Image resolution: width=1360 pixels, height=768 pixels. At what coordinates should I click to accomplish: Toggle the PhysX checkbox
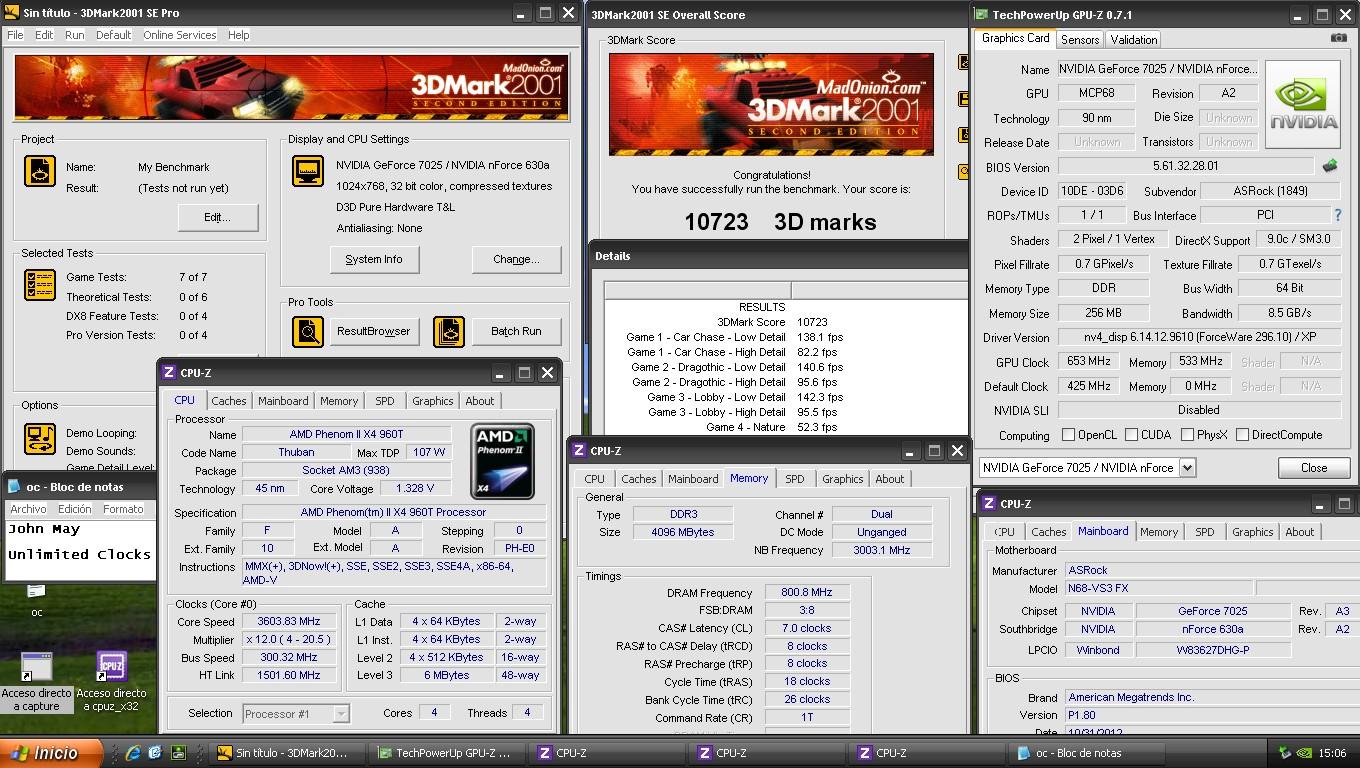1187,435
